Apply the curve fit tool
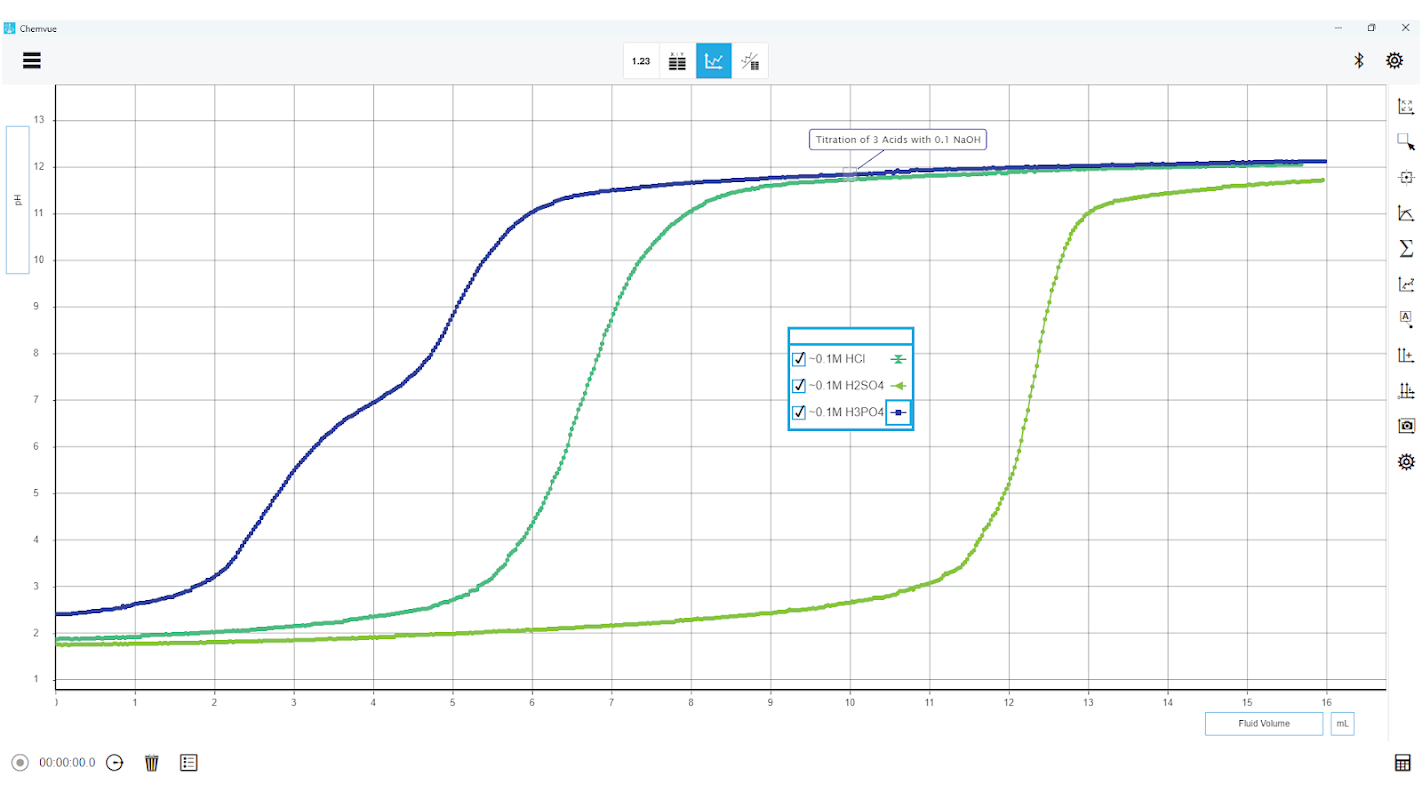This screenshot has height=800, width=1422. click(1406, 213)
